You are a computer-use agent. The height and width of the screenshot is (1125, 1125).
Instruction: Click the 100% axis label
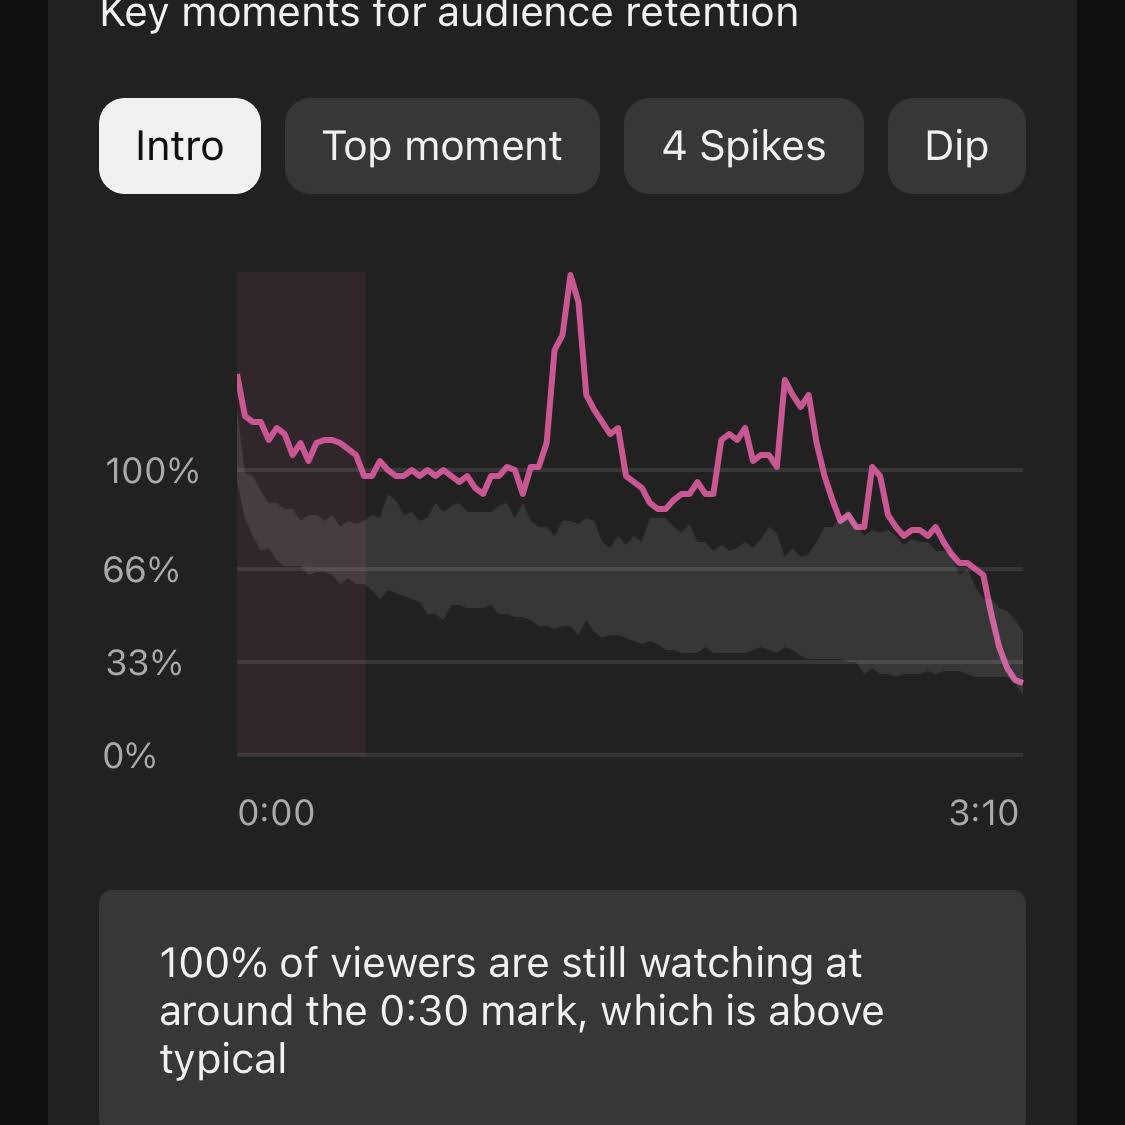[x=152, y=471]
